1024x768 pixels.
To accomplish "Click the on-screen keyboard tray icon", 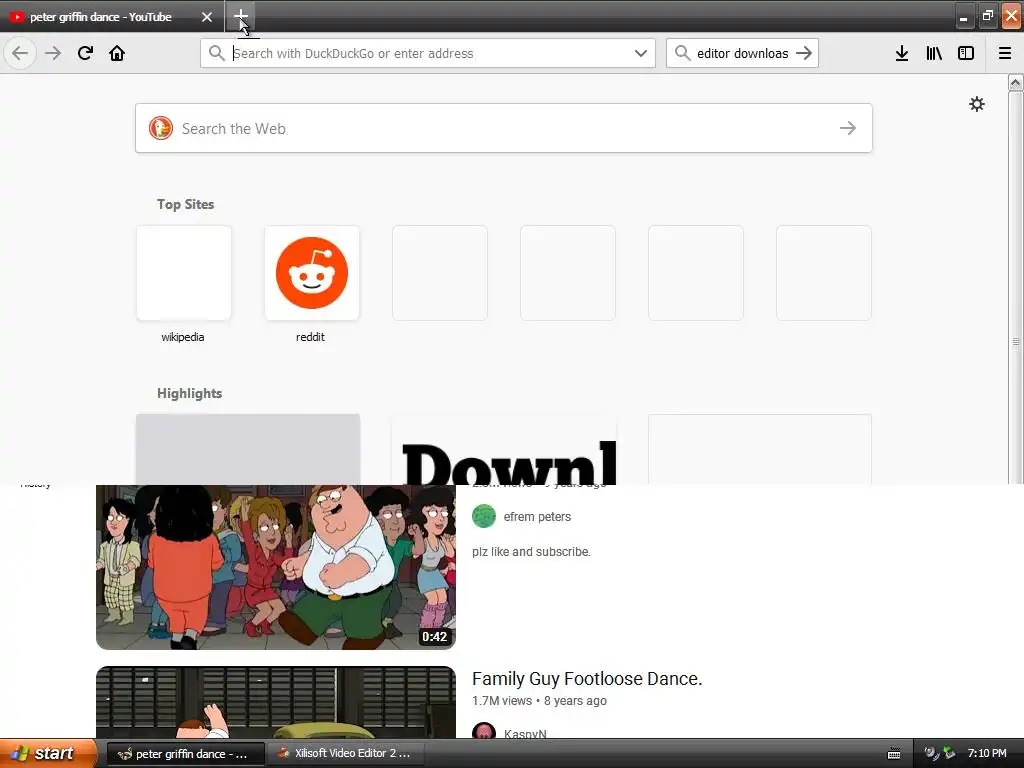I will click(893, 754).
